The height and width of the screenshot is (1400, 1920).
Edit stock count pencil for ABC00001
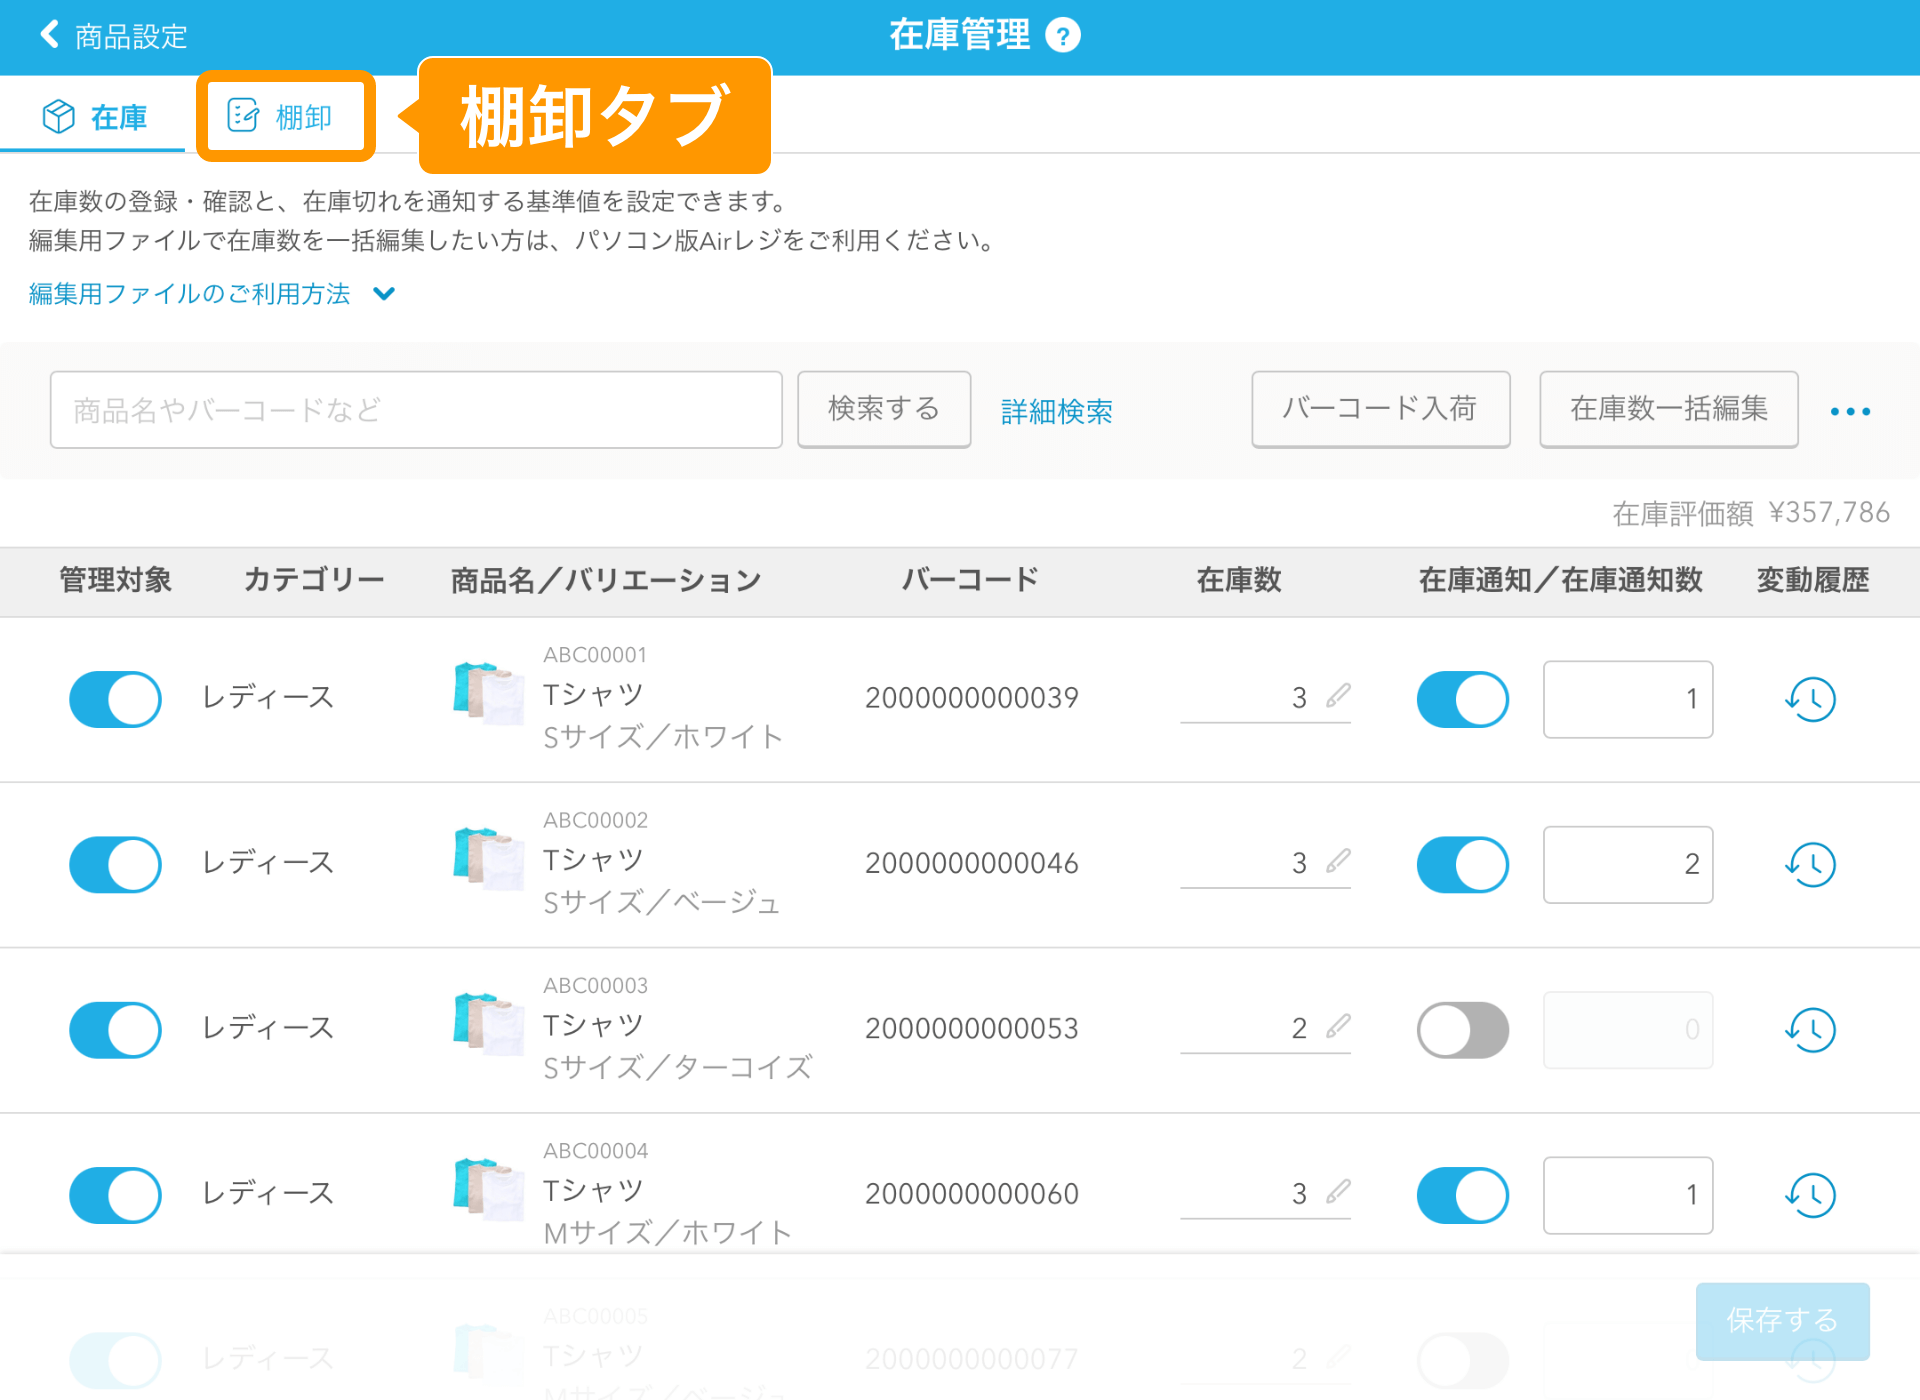[1338, 696]
